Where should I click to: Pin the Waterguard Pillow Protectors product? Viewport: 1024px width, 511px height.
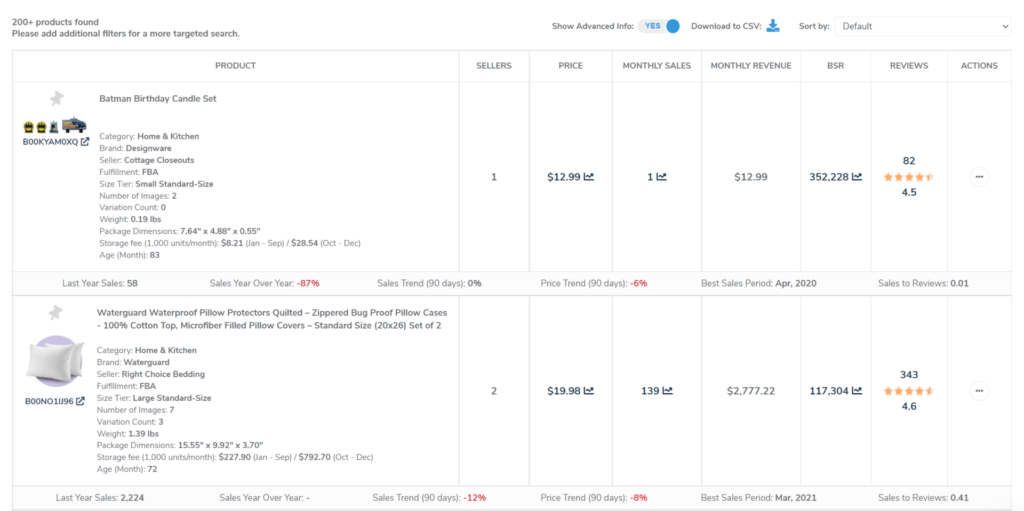click(57, 313)
